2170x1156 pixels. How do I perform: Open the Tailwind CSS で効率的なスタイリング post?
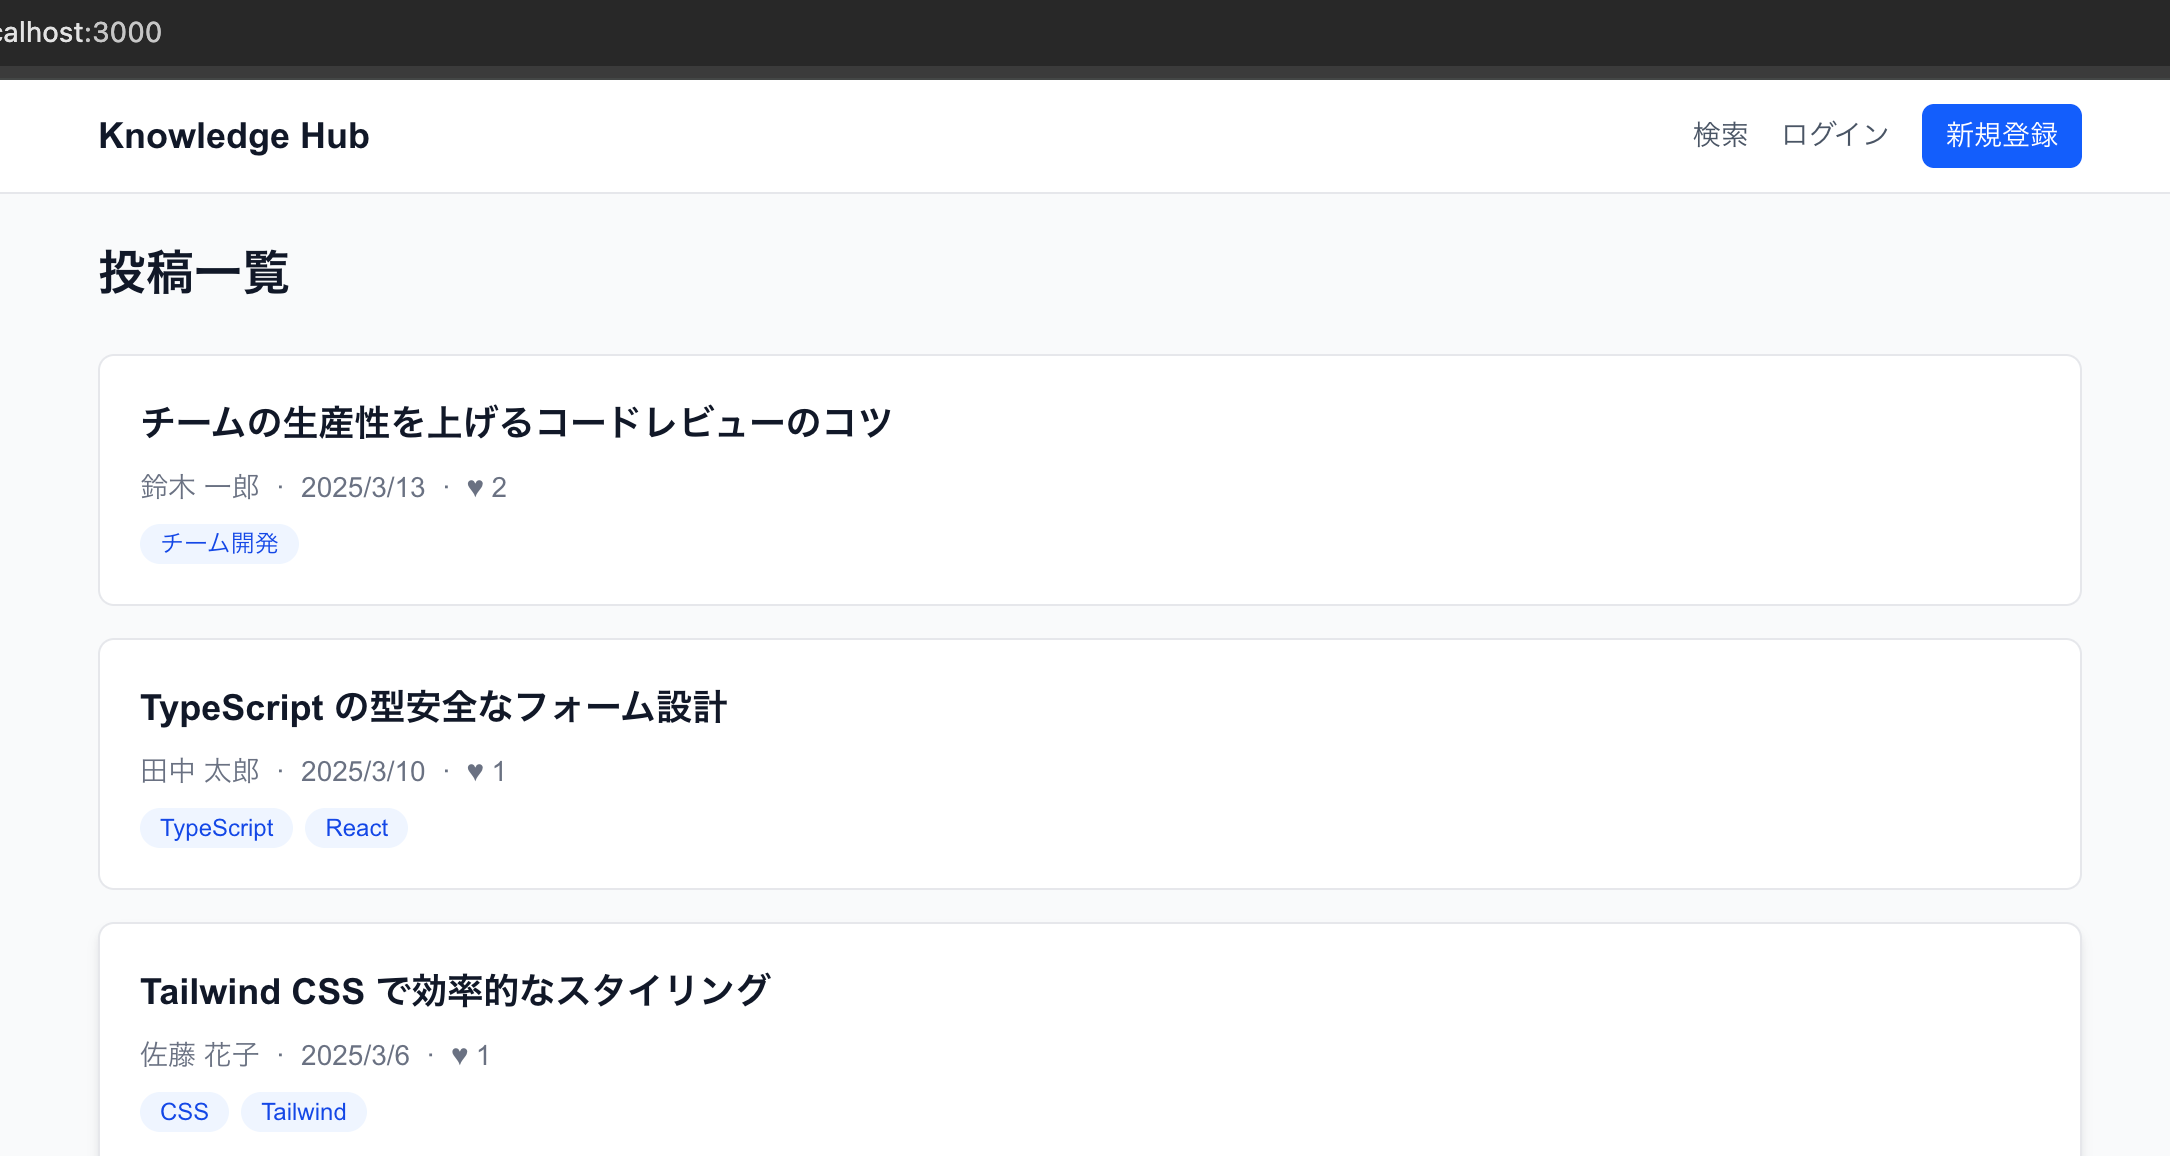pos(455,991)
